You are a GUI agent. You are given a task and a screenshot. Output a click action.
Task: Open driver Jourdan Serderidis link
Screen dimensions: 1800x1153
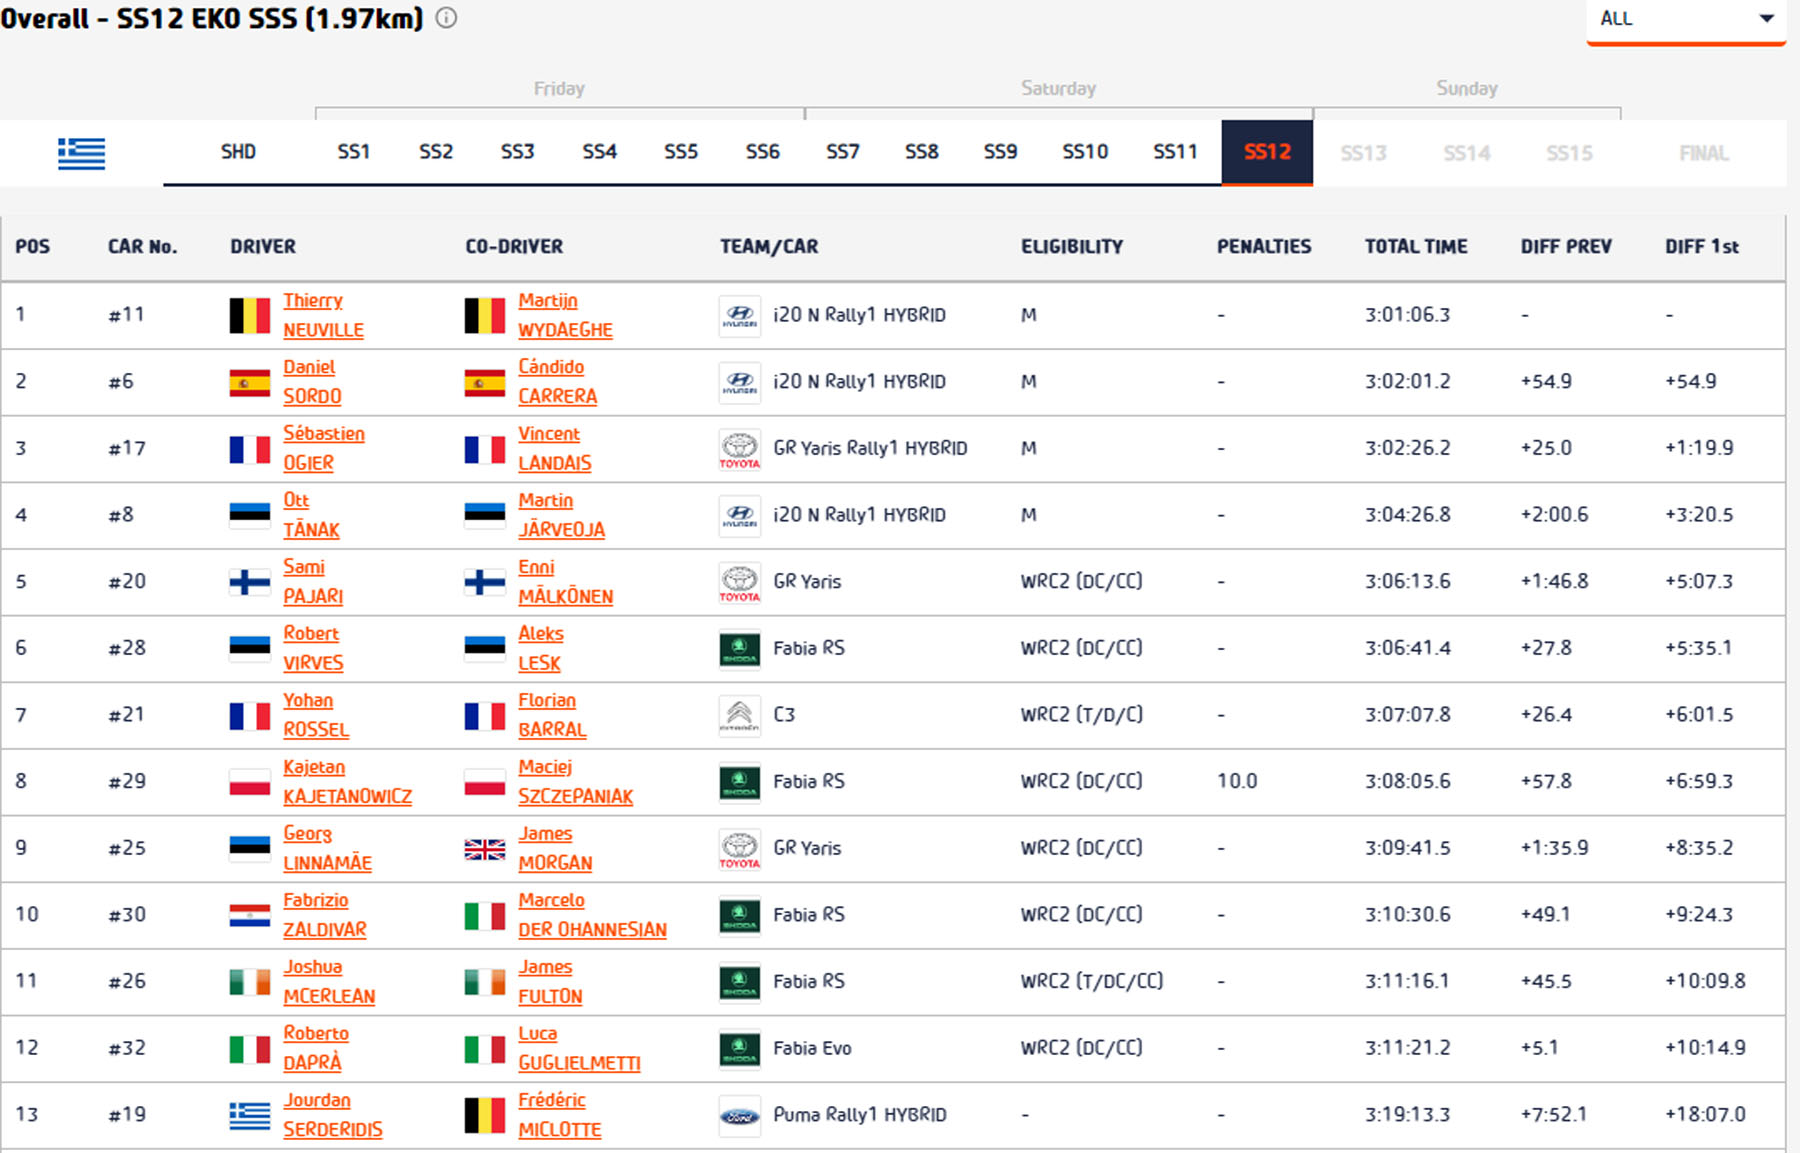[333, 1115]
